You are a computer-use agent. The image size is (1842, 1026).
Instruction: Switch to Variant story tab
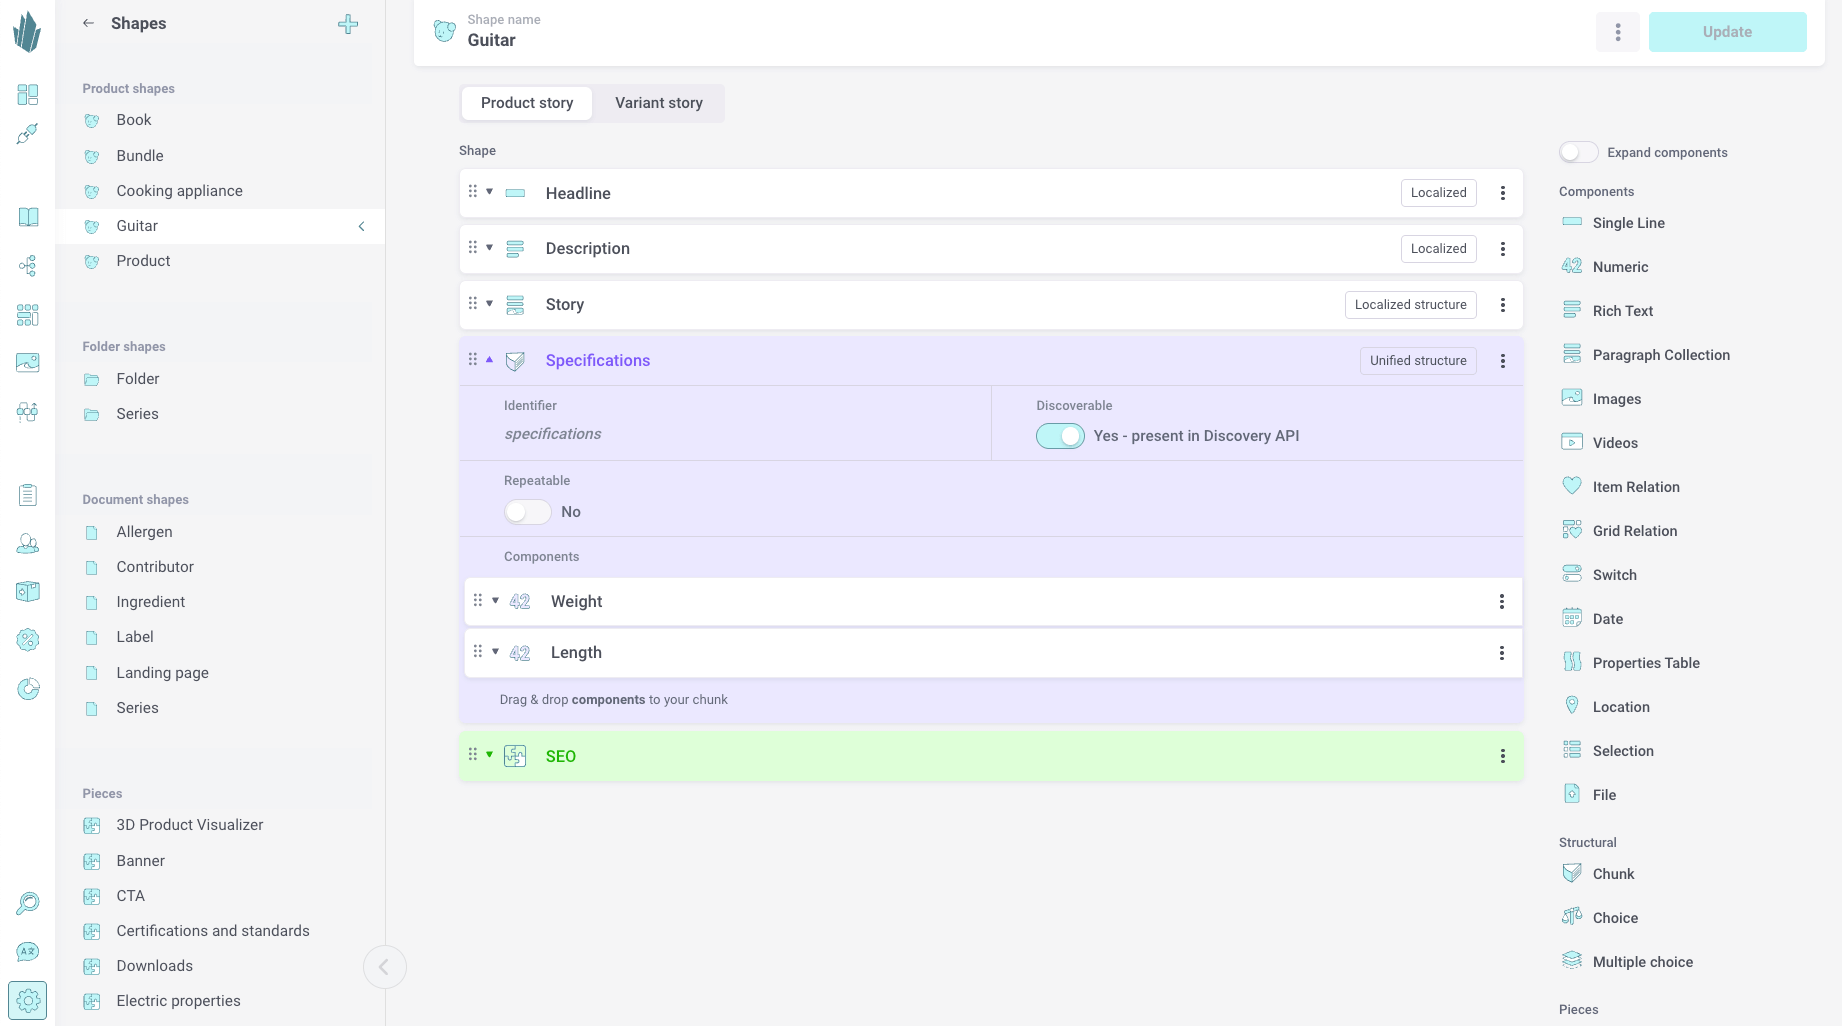[658, 103]
